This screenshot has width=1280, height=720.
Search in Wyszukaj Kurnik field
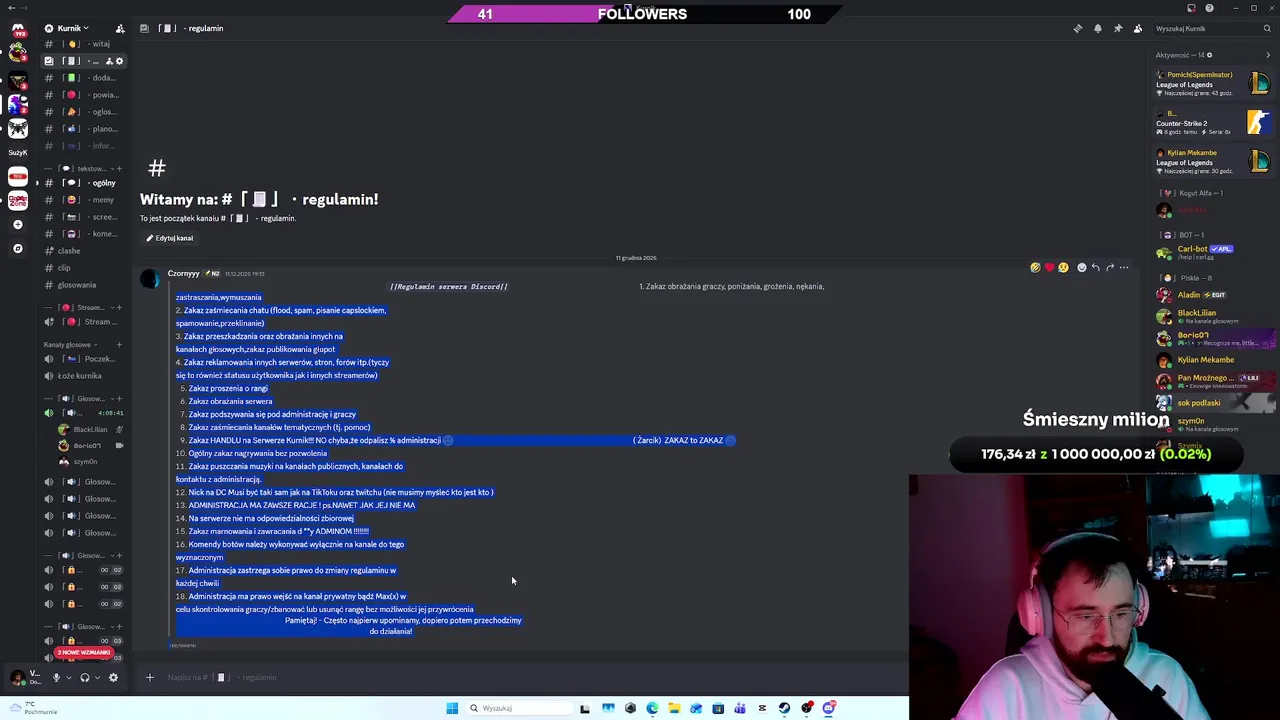coord(1213,28)
